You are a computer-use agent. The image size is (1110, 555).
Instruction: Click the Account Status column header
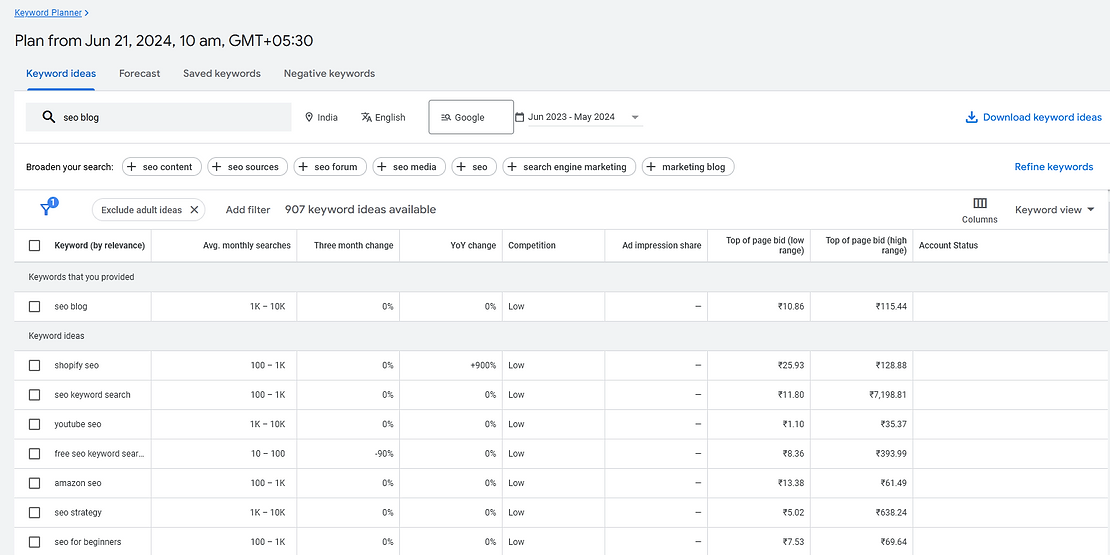click(948, 246)
